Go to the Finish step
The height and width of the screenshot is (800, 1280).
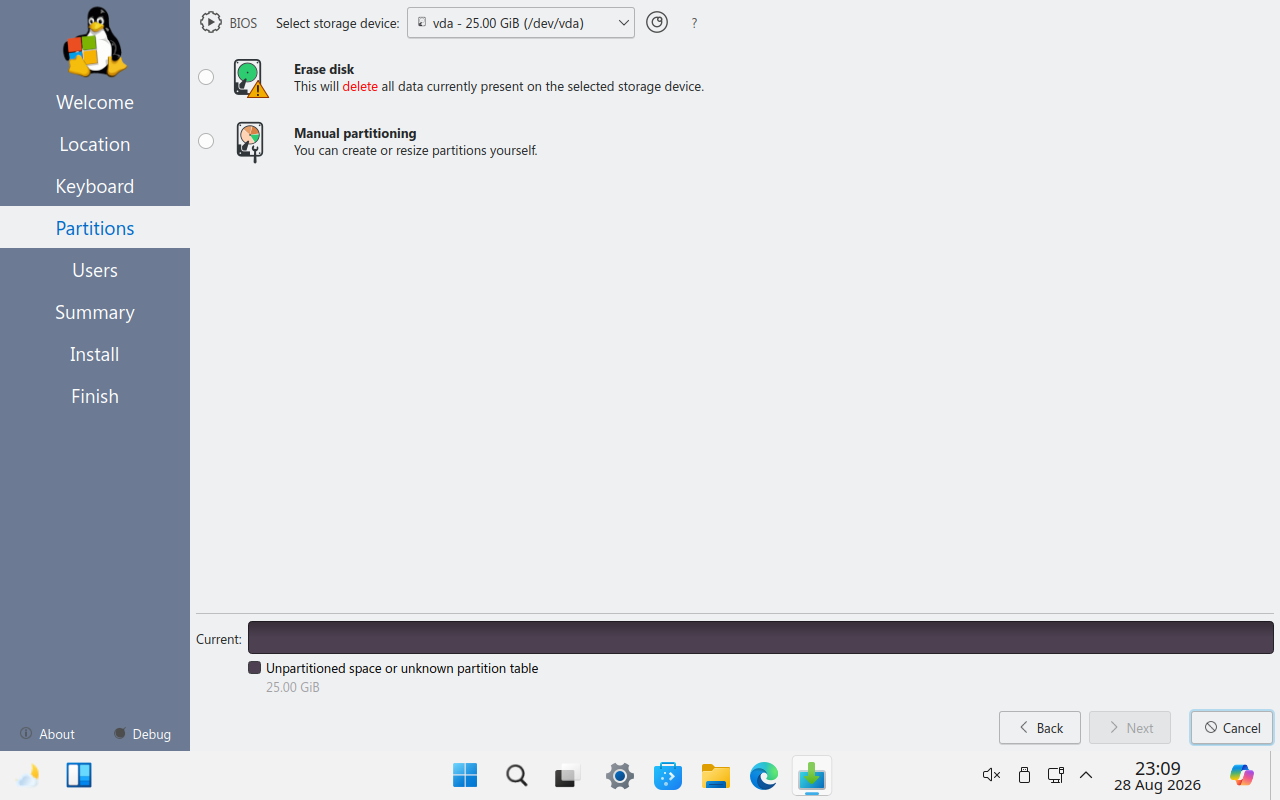click(x=95, y=396)
